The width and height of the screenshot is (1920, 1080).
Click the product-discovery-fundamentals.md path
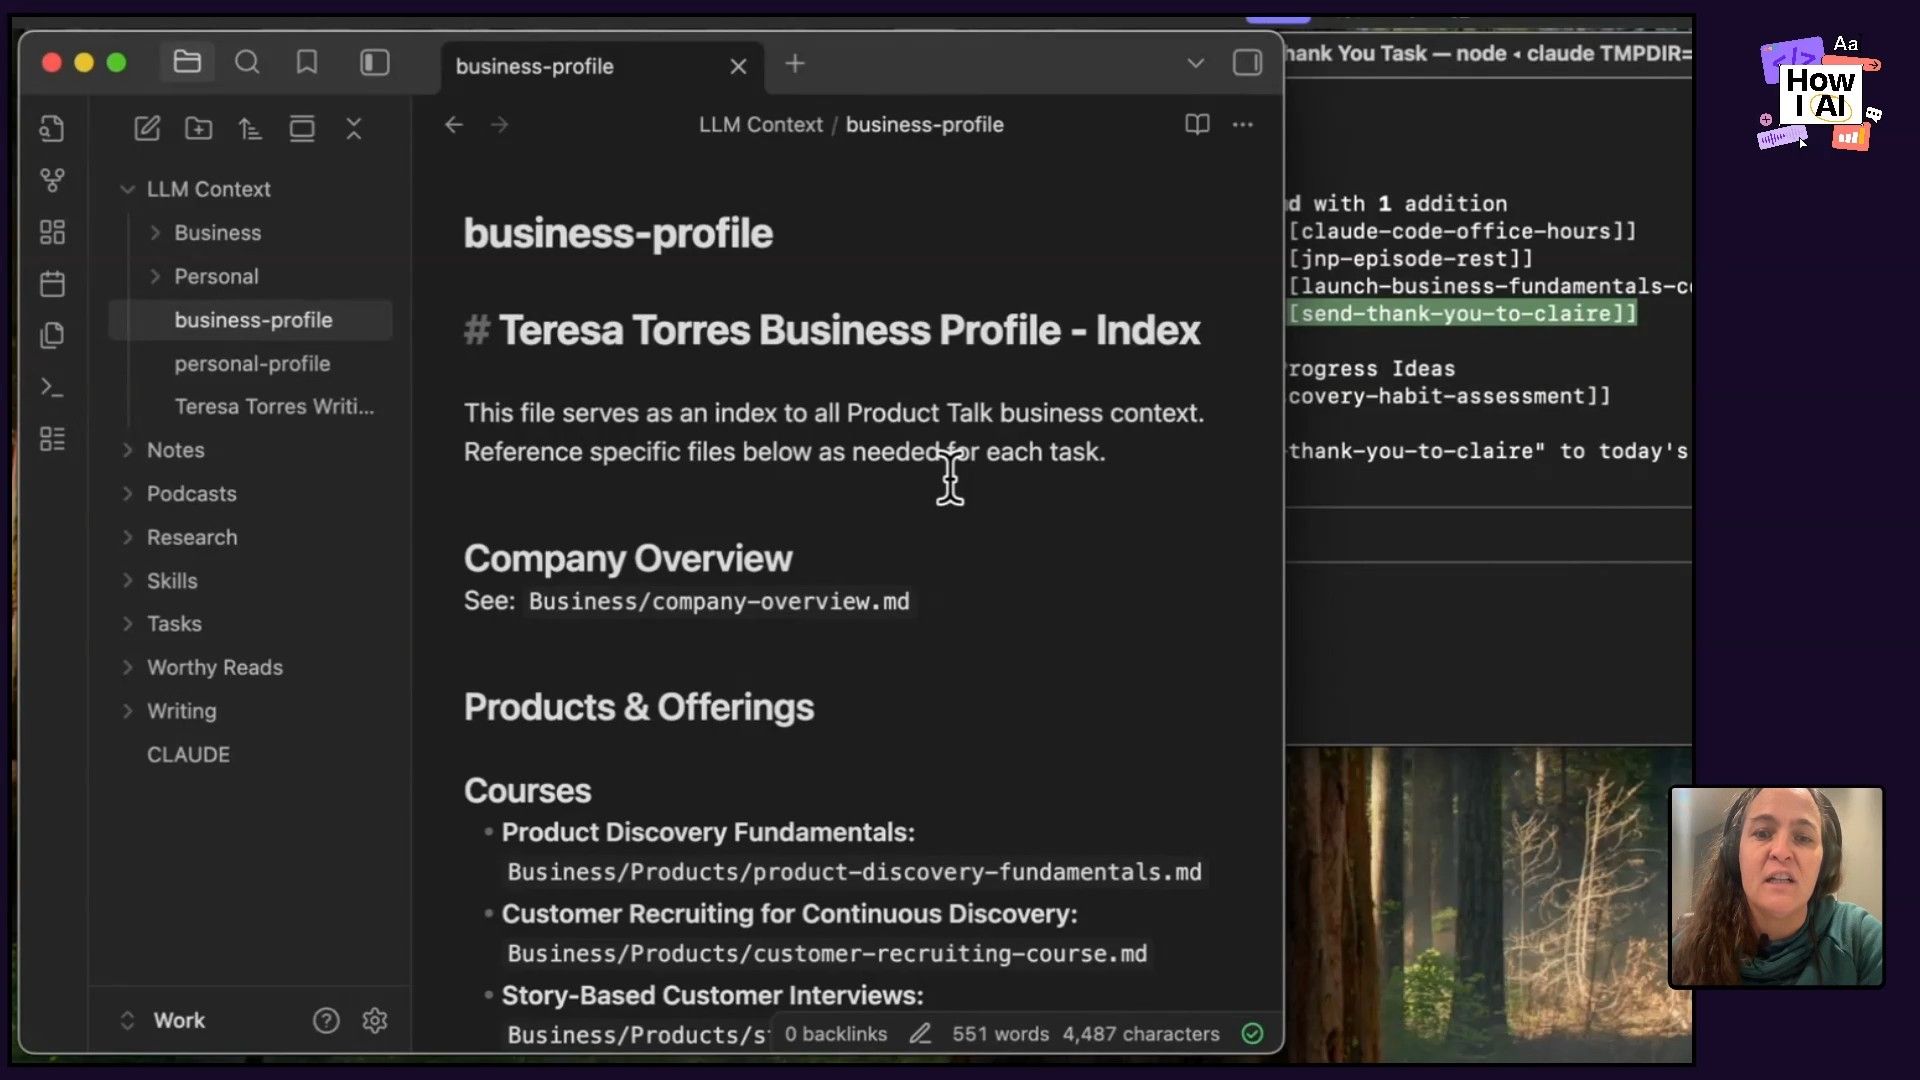coord(854,872)
